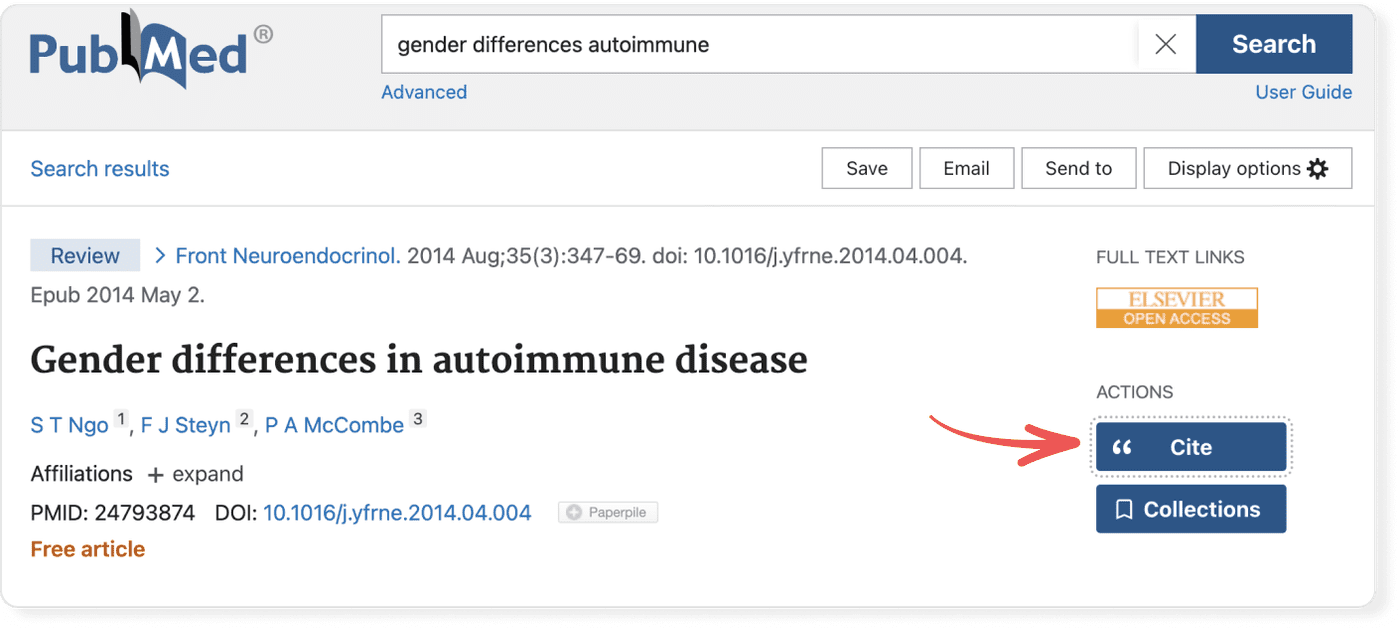Open the Send to dropdown
The image size is (1400, 628).
[x=1079, y=168]
